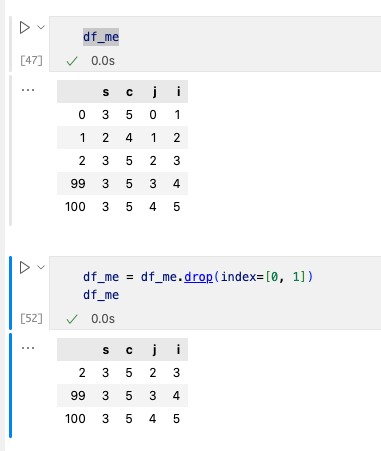Screen dimensions: 381x451
Task: Click column i value 5 in first table row 100
Action: (x=177, y=207)
